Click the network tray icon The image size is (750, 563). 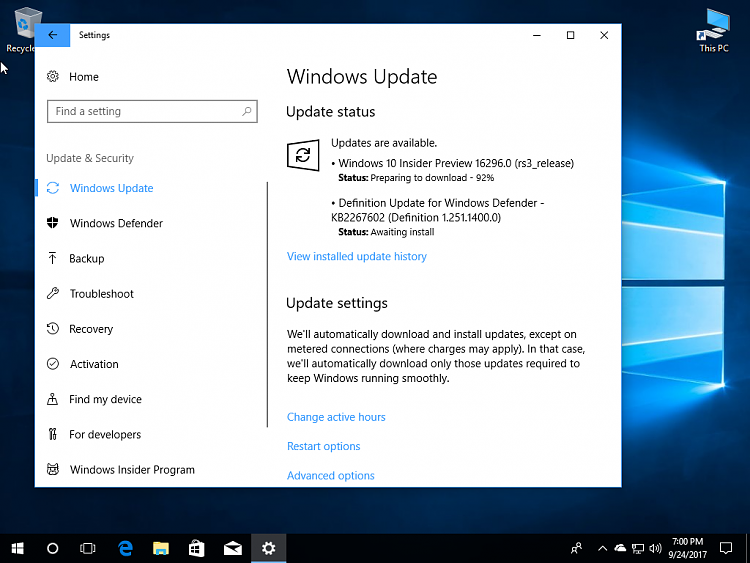[638, 548]
